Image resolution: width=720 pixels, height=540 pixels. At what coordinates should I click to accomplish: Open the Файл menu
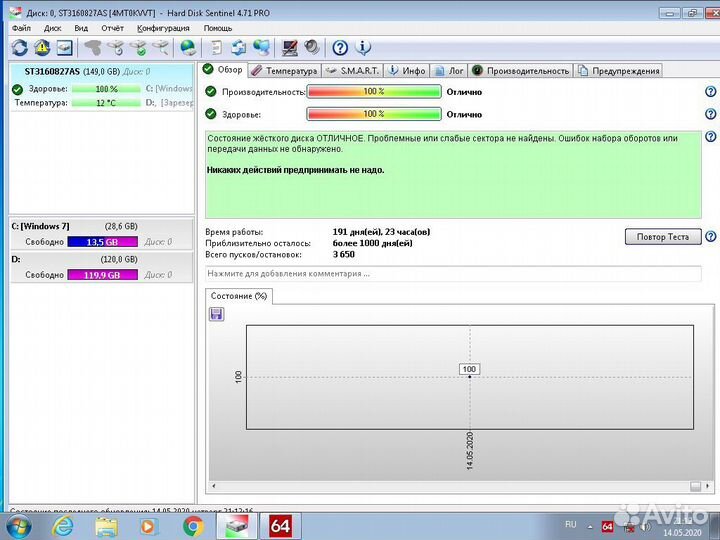click(x=21, y=28)
